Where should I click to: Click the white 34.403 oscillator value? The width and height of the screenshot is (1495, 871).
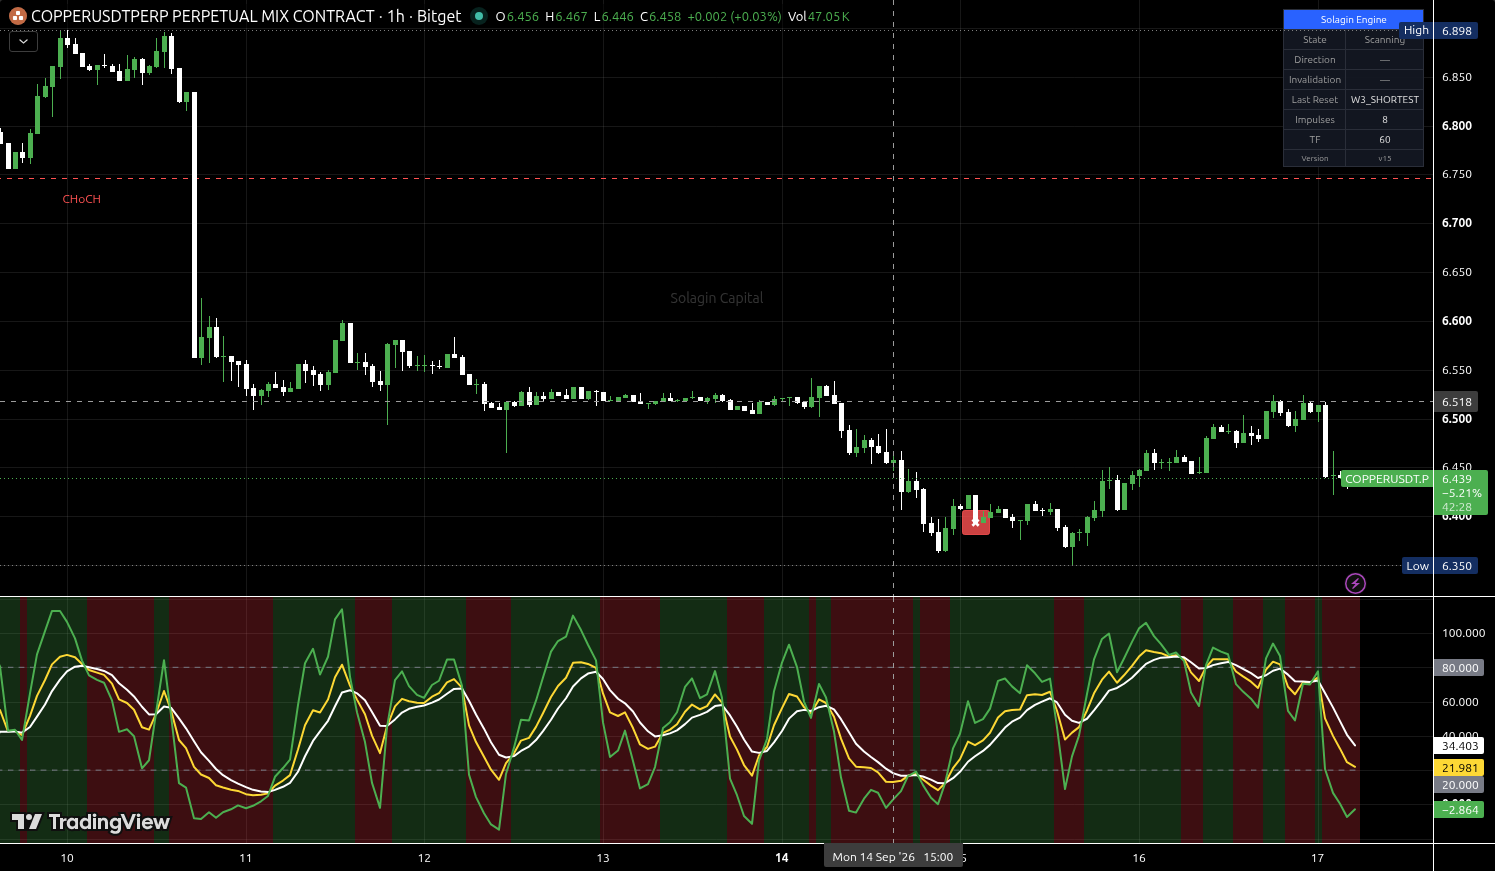pyautogui.click(x=1460, y=746)
